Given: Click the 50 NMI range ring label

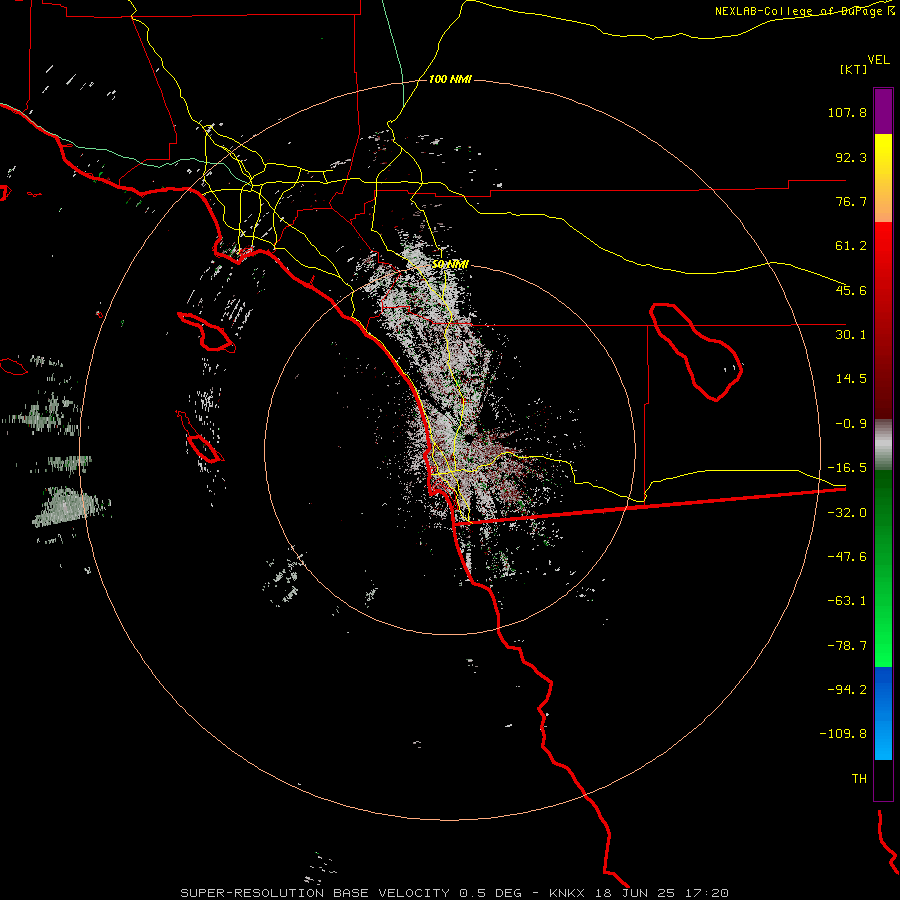Looking at the screenshot, I should point(450,264).
